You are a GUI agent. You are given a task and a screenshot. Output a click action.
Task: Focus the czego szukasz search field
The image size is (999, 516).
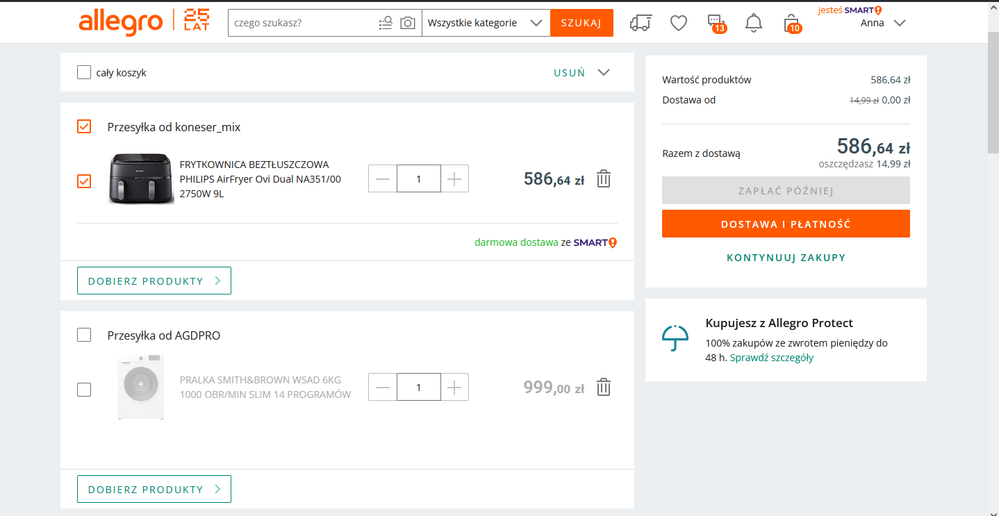pyautogui.click(x=303, y=24)
